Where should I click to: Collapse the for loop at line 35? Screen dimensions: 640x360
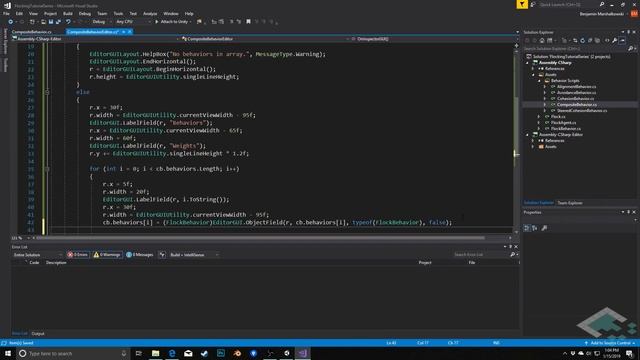click(47, 169)
